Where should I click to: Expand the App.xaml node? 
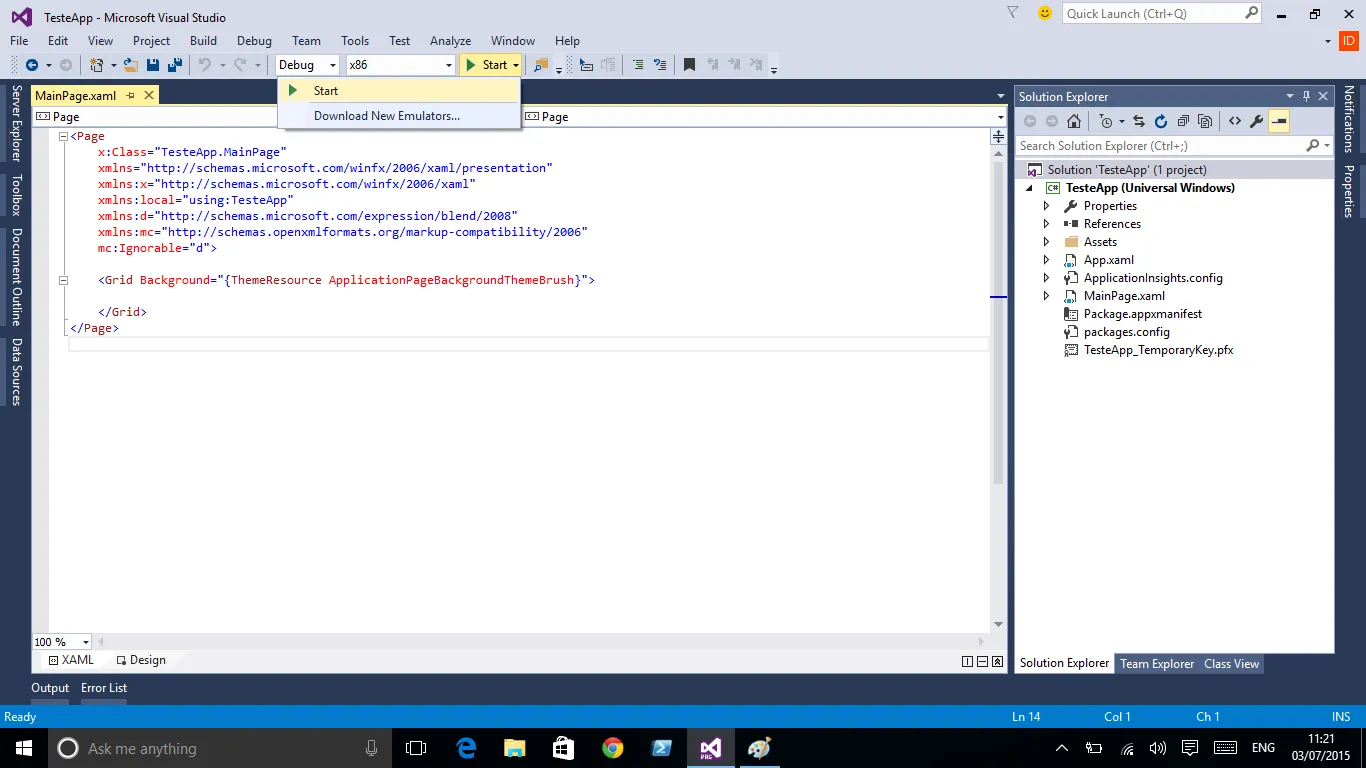pos(1047,260)
